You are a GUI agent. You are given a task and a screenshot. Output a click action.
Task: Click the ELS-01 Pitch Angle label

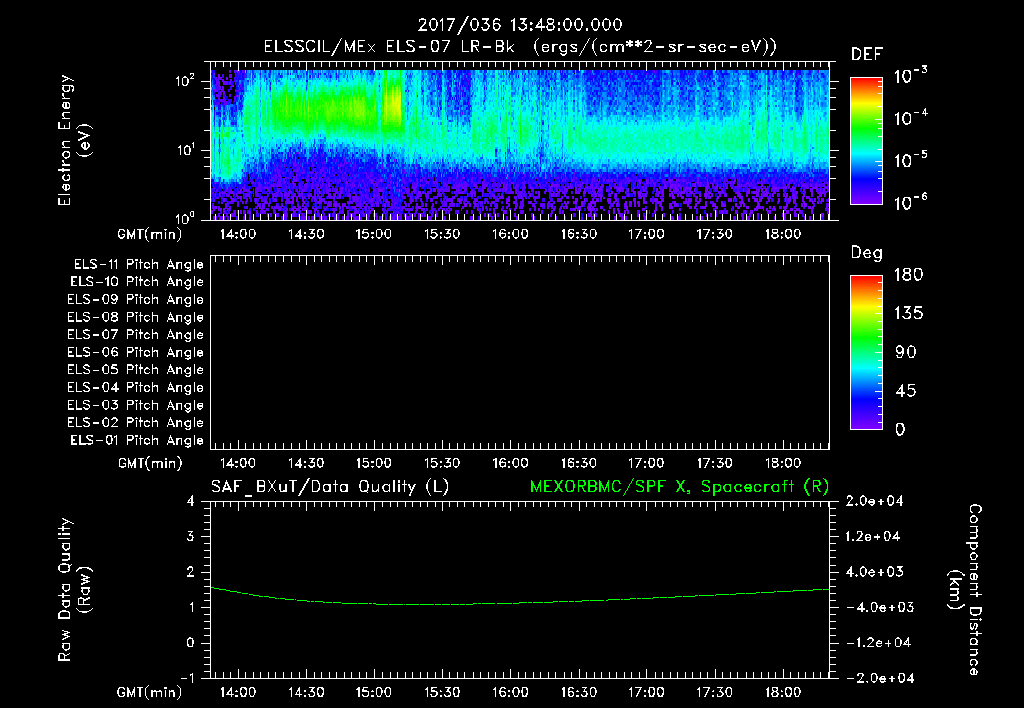(x=136, y=440)
